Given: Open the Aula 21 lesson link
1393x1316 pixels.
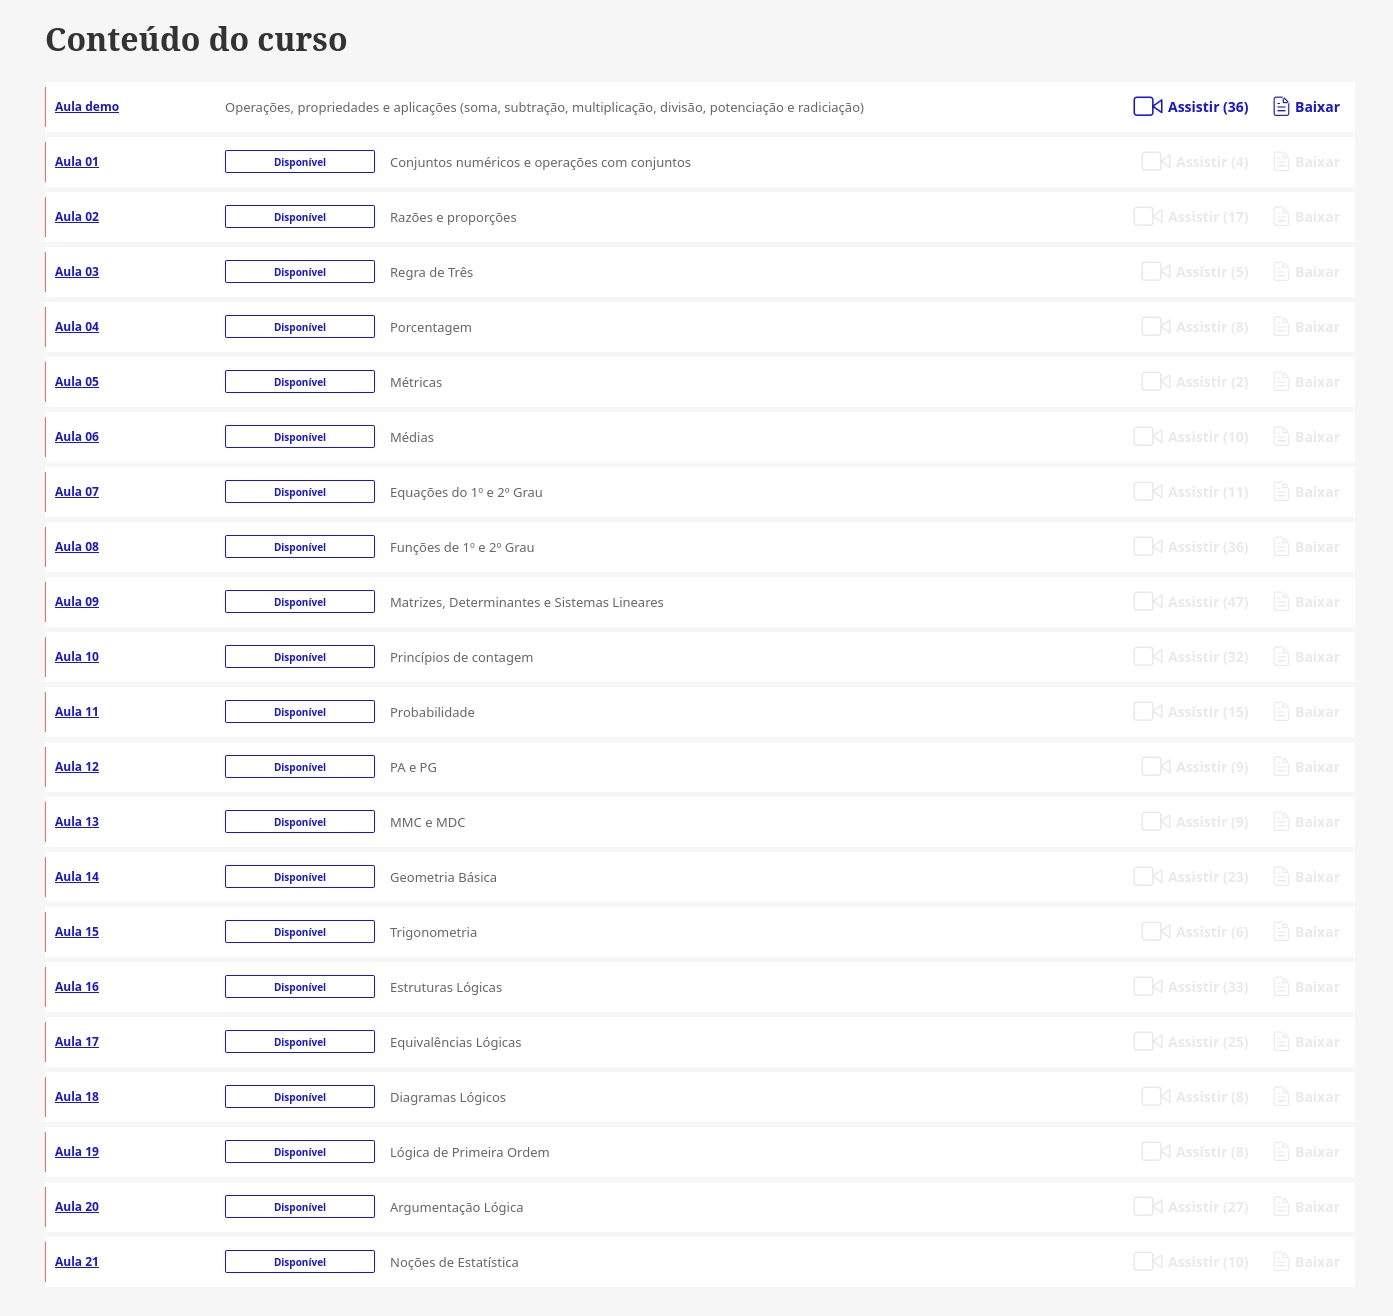Looking at the screenshot, I should (77, 1262).
